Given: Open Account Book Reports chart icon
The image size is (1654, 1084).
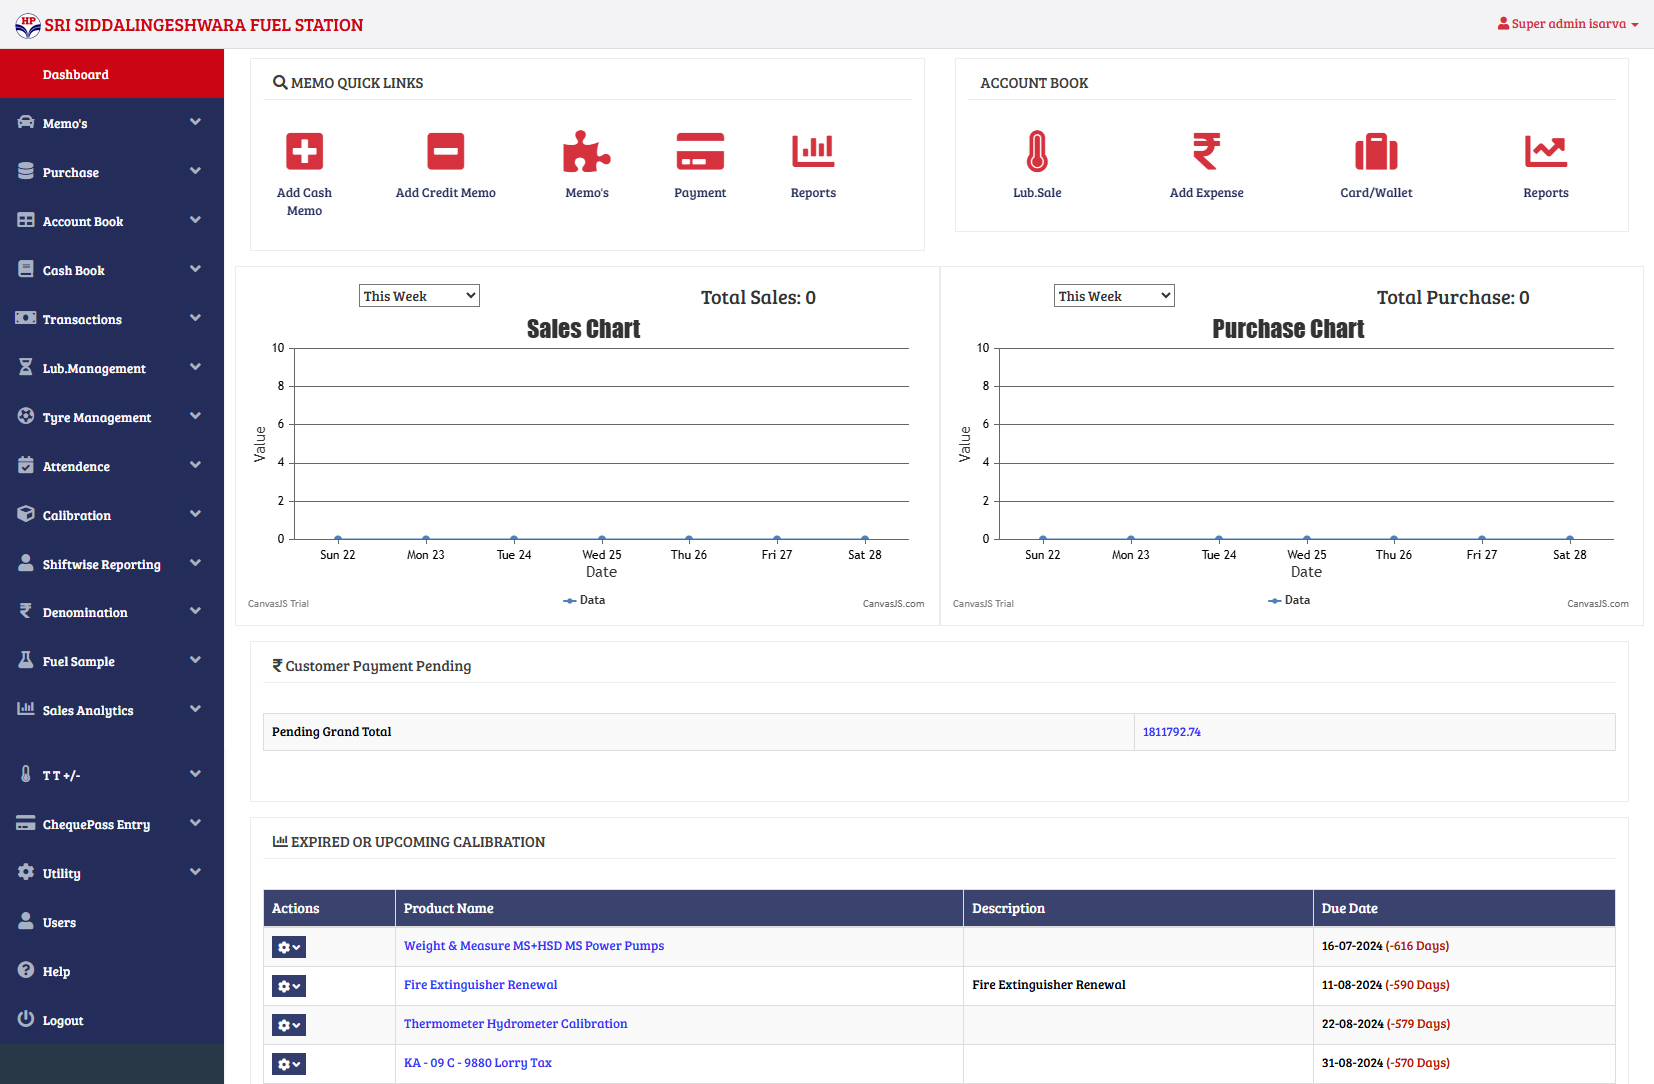Looking at the screenshot, I should point(1545,152).
